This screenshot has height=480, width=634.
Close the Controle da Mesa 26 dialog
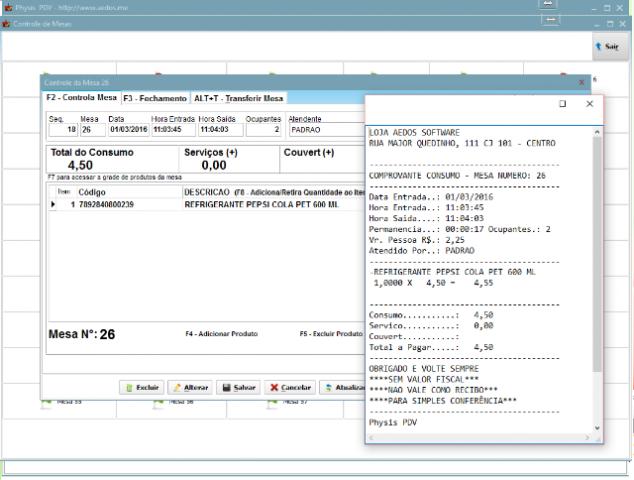click(581, 82)
